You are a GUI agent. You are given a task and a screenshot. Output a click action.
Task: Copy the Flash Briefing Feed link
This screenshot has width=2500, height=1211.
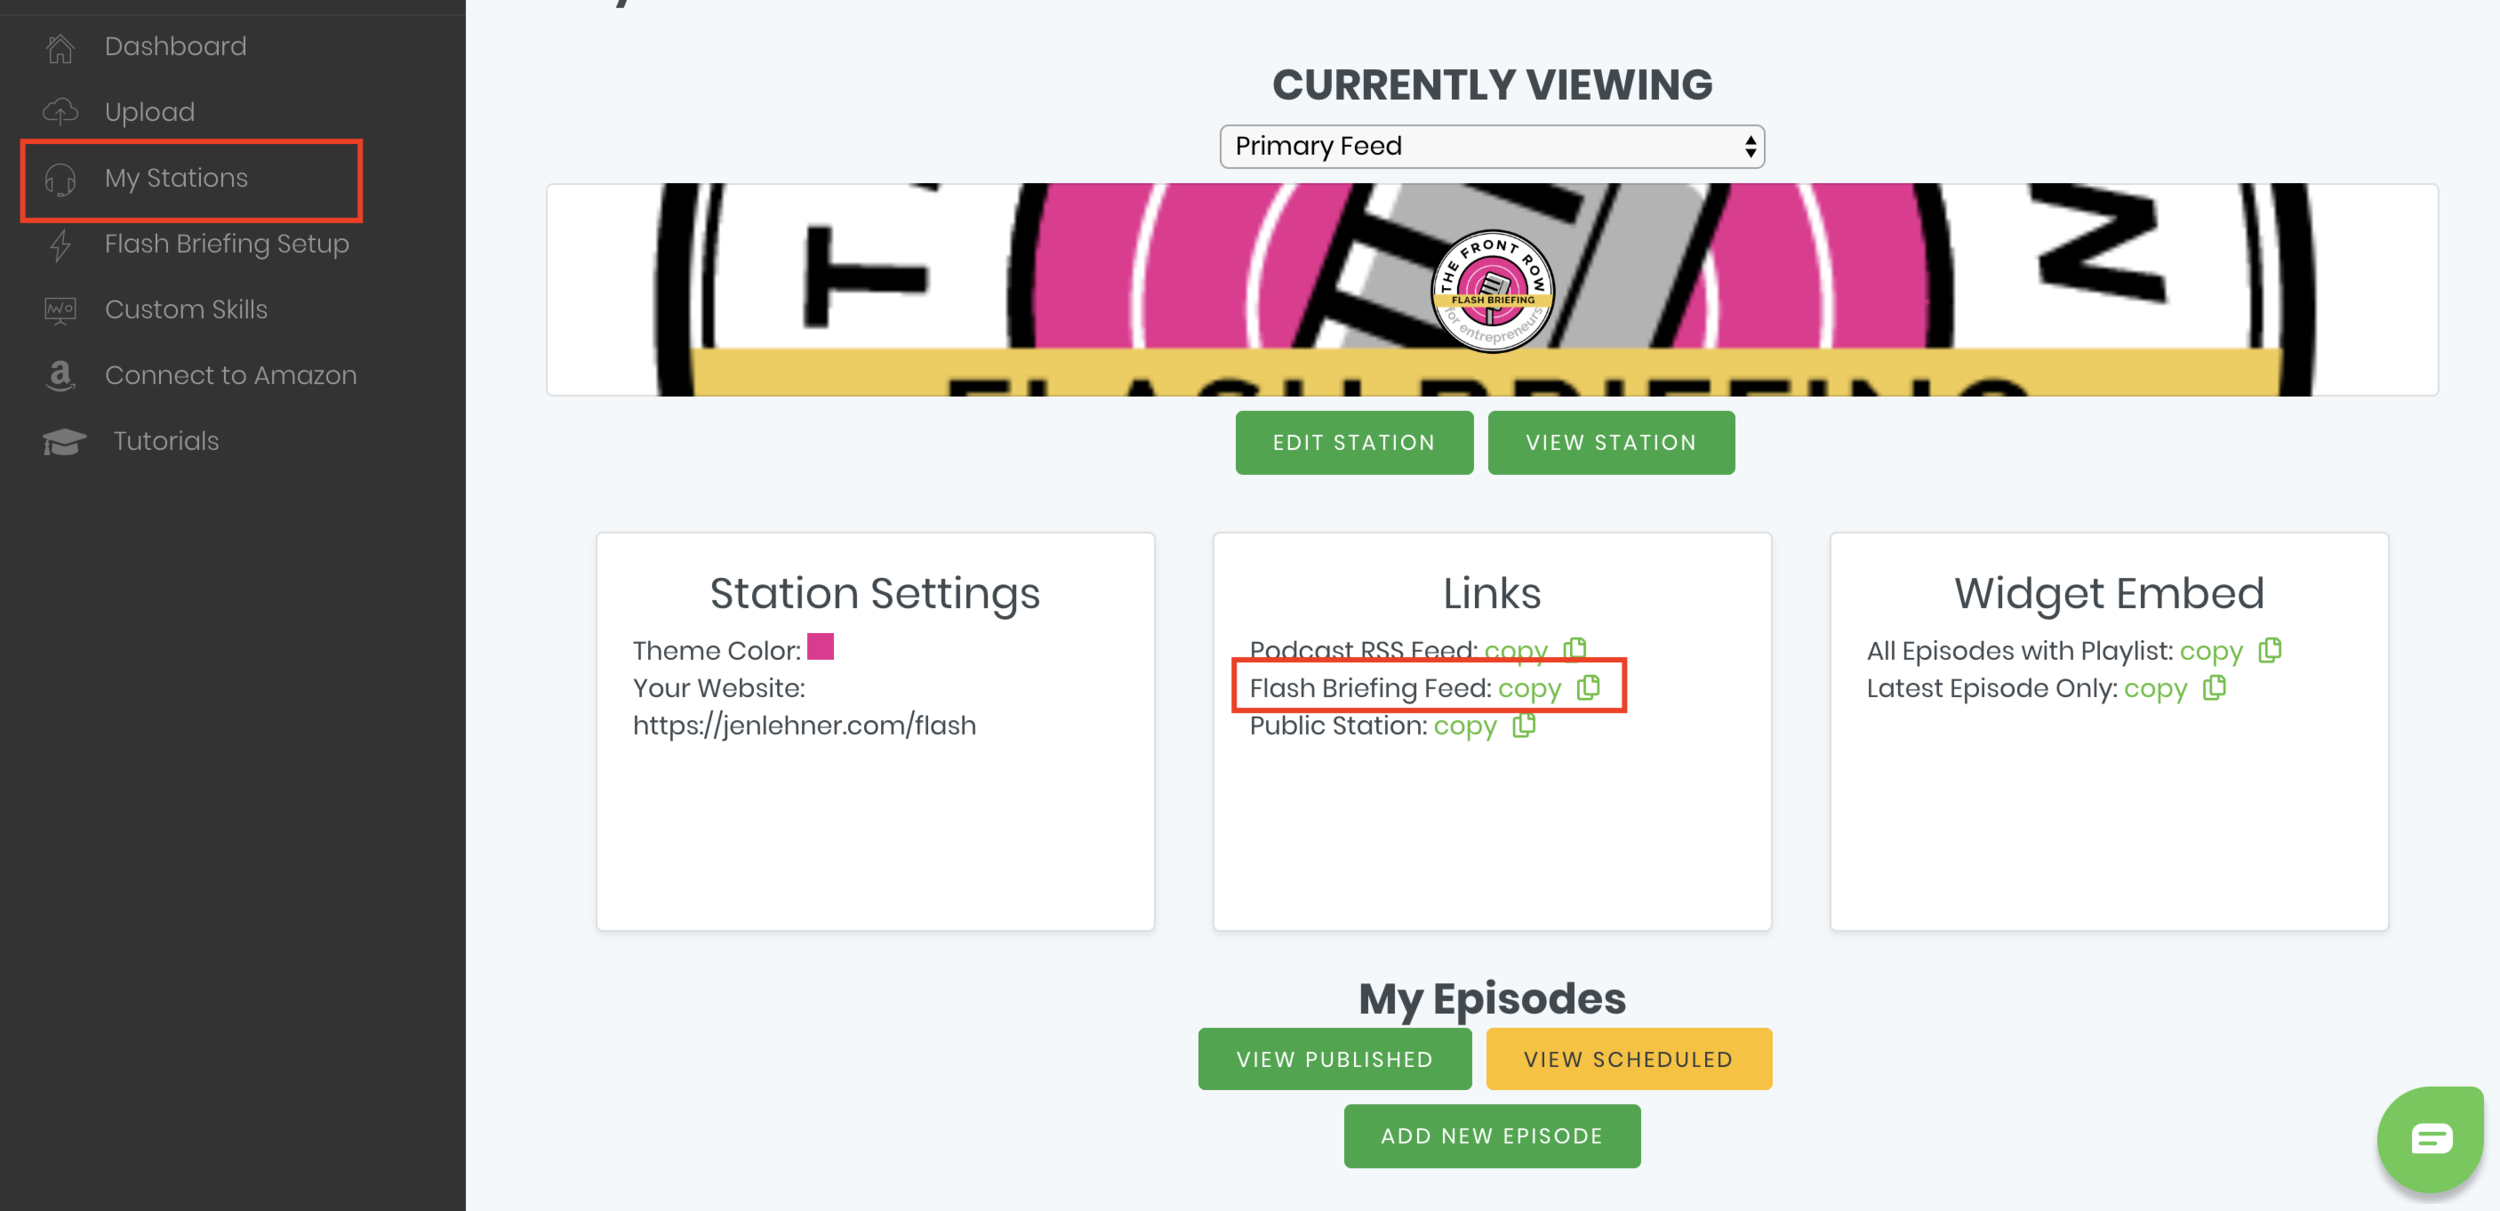click(1530, 689)
